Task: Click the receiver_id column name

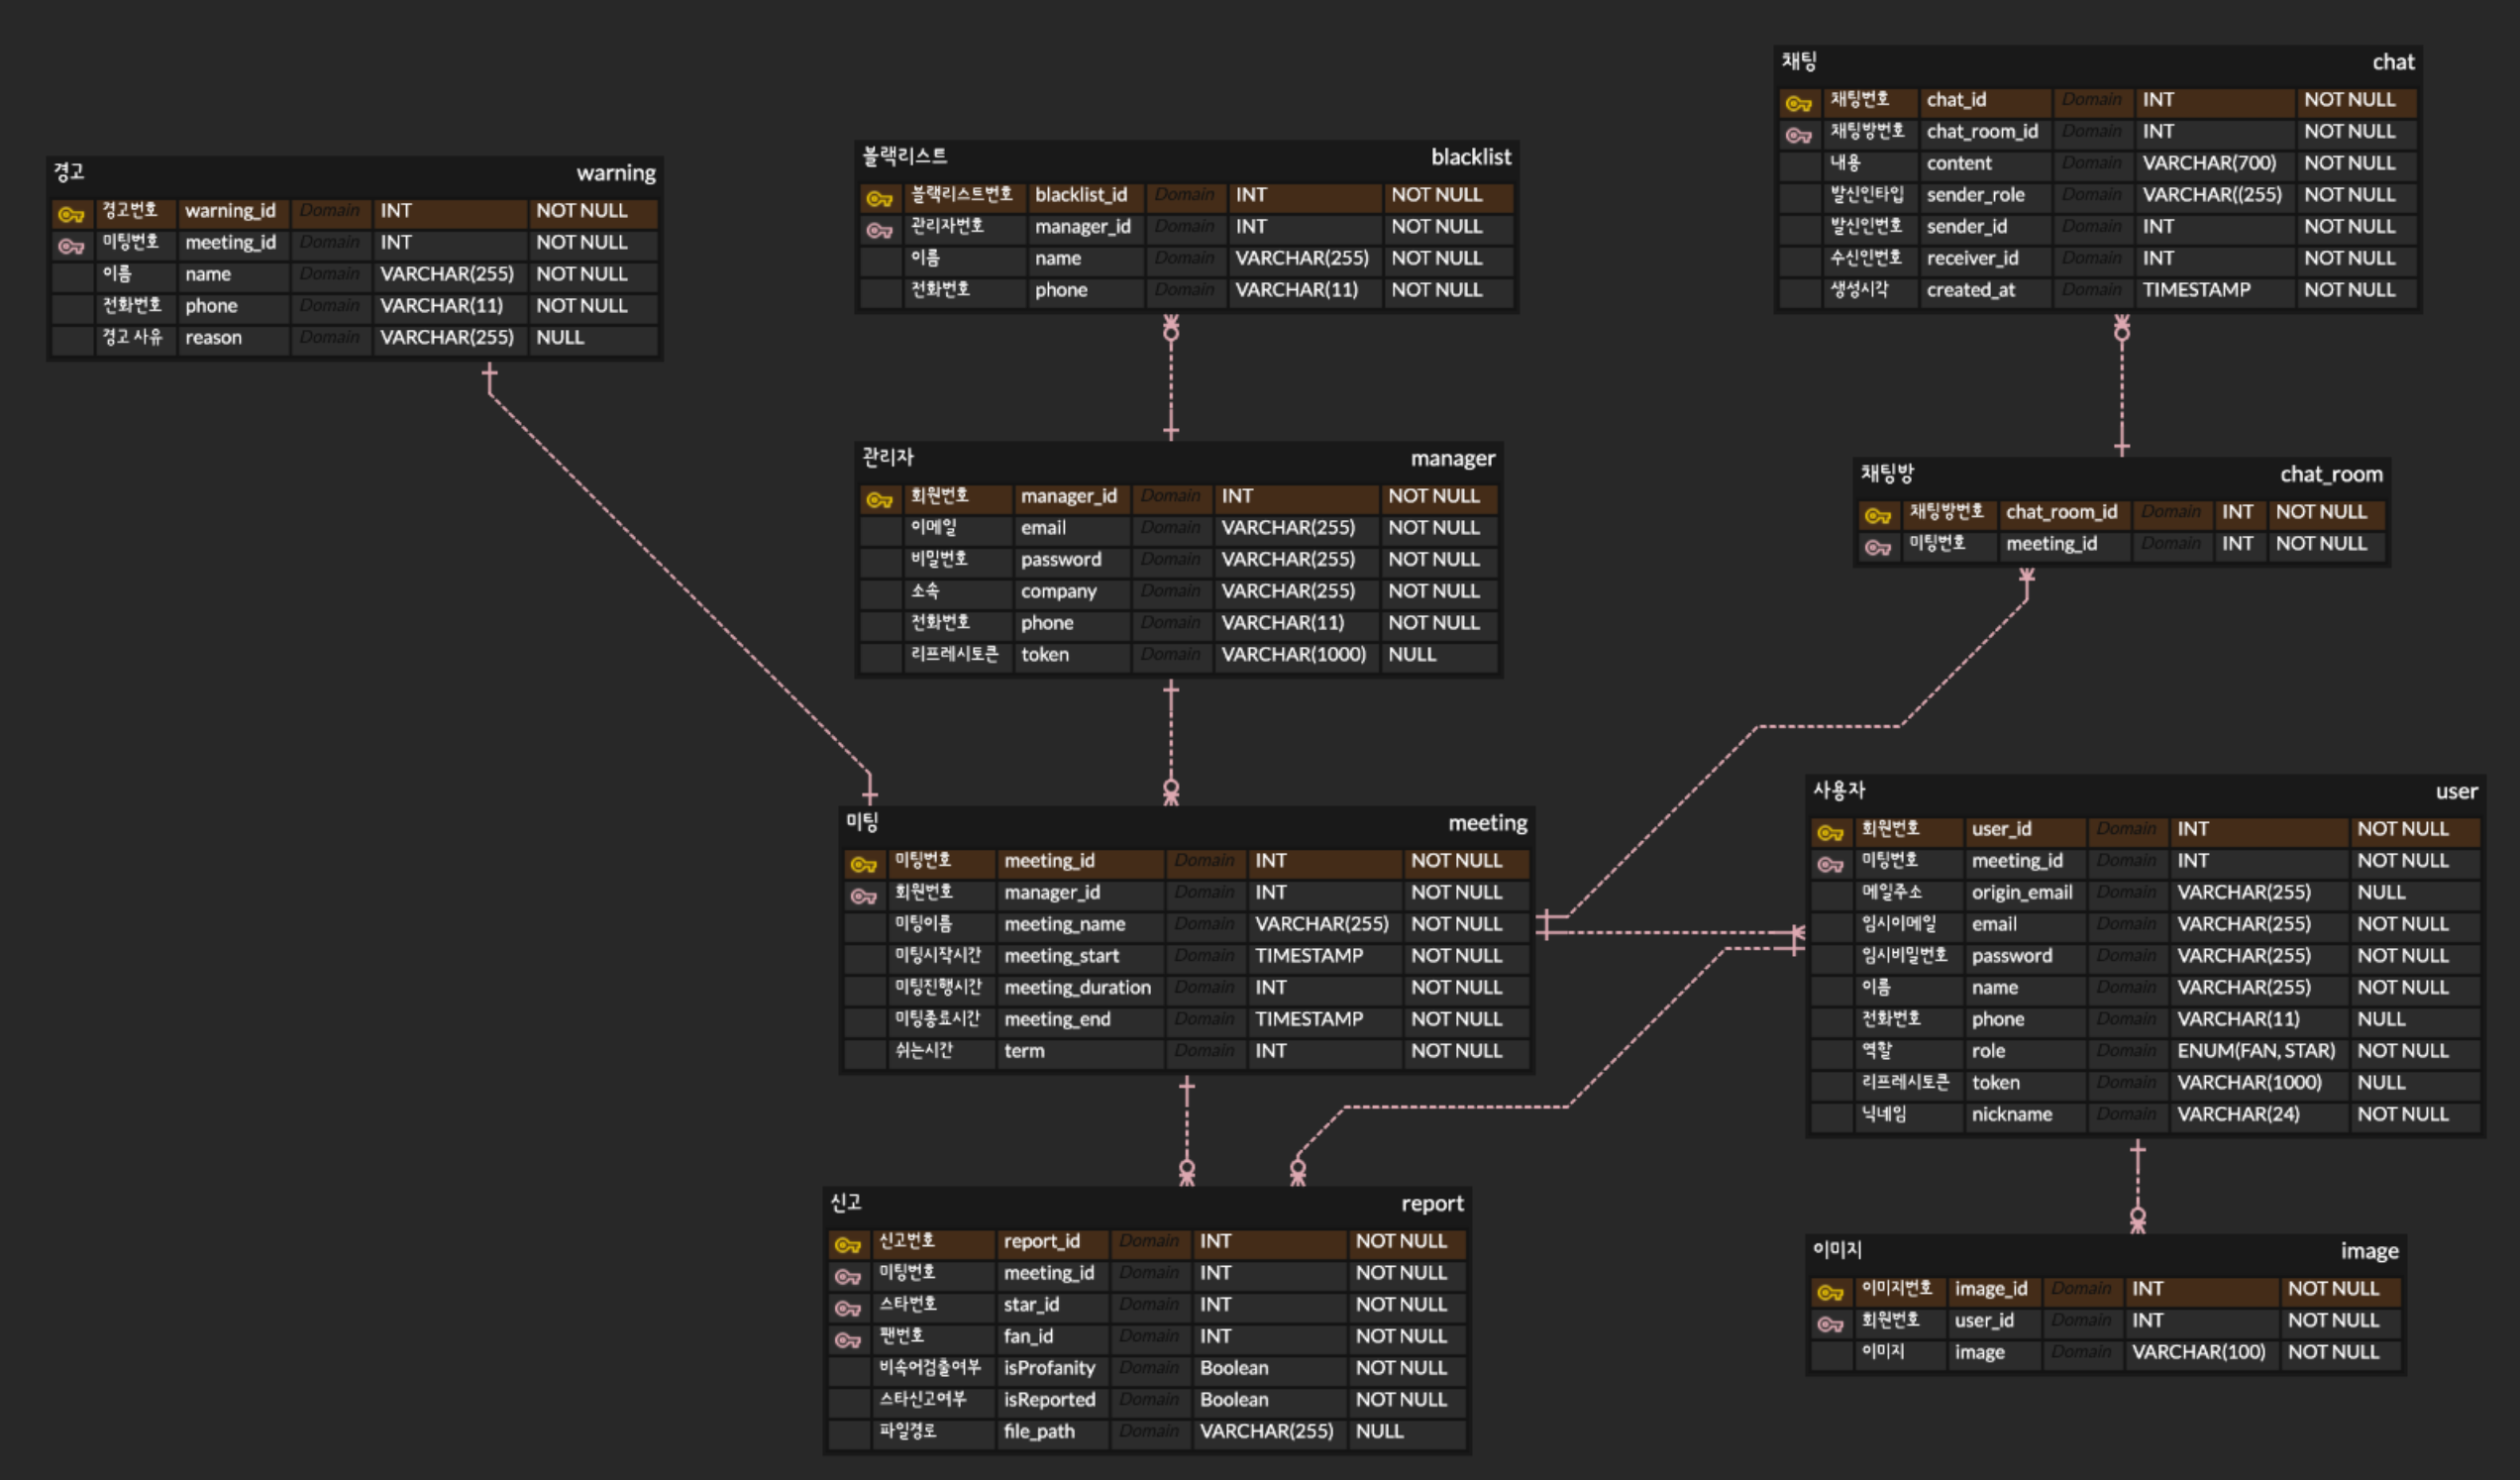Action: pyautogui.click(x=1972, y=258)
